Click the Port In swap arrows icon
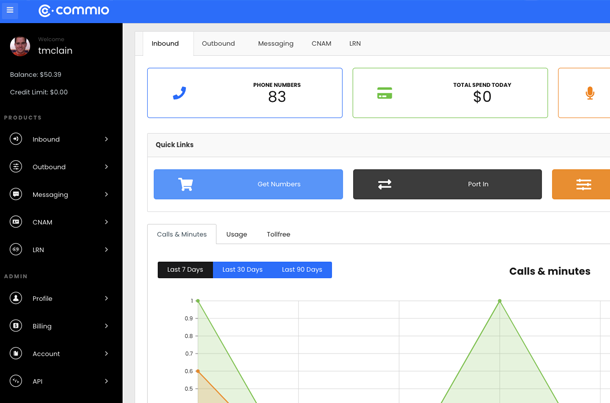610x403 pixels. pyautogui.click(x=384, y=184)
